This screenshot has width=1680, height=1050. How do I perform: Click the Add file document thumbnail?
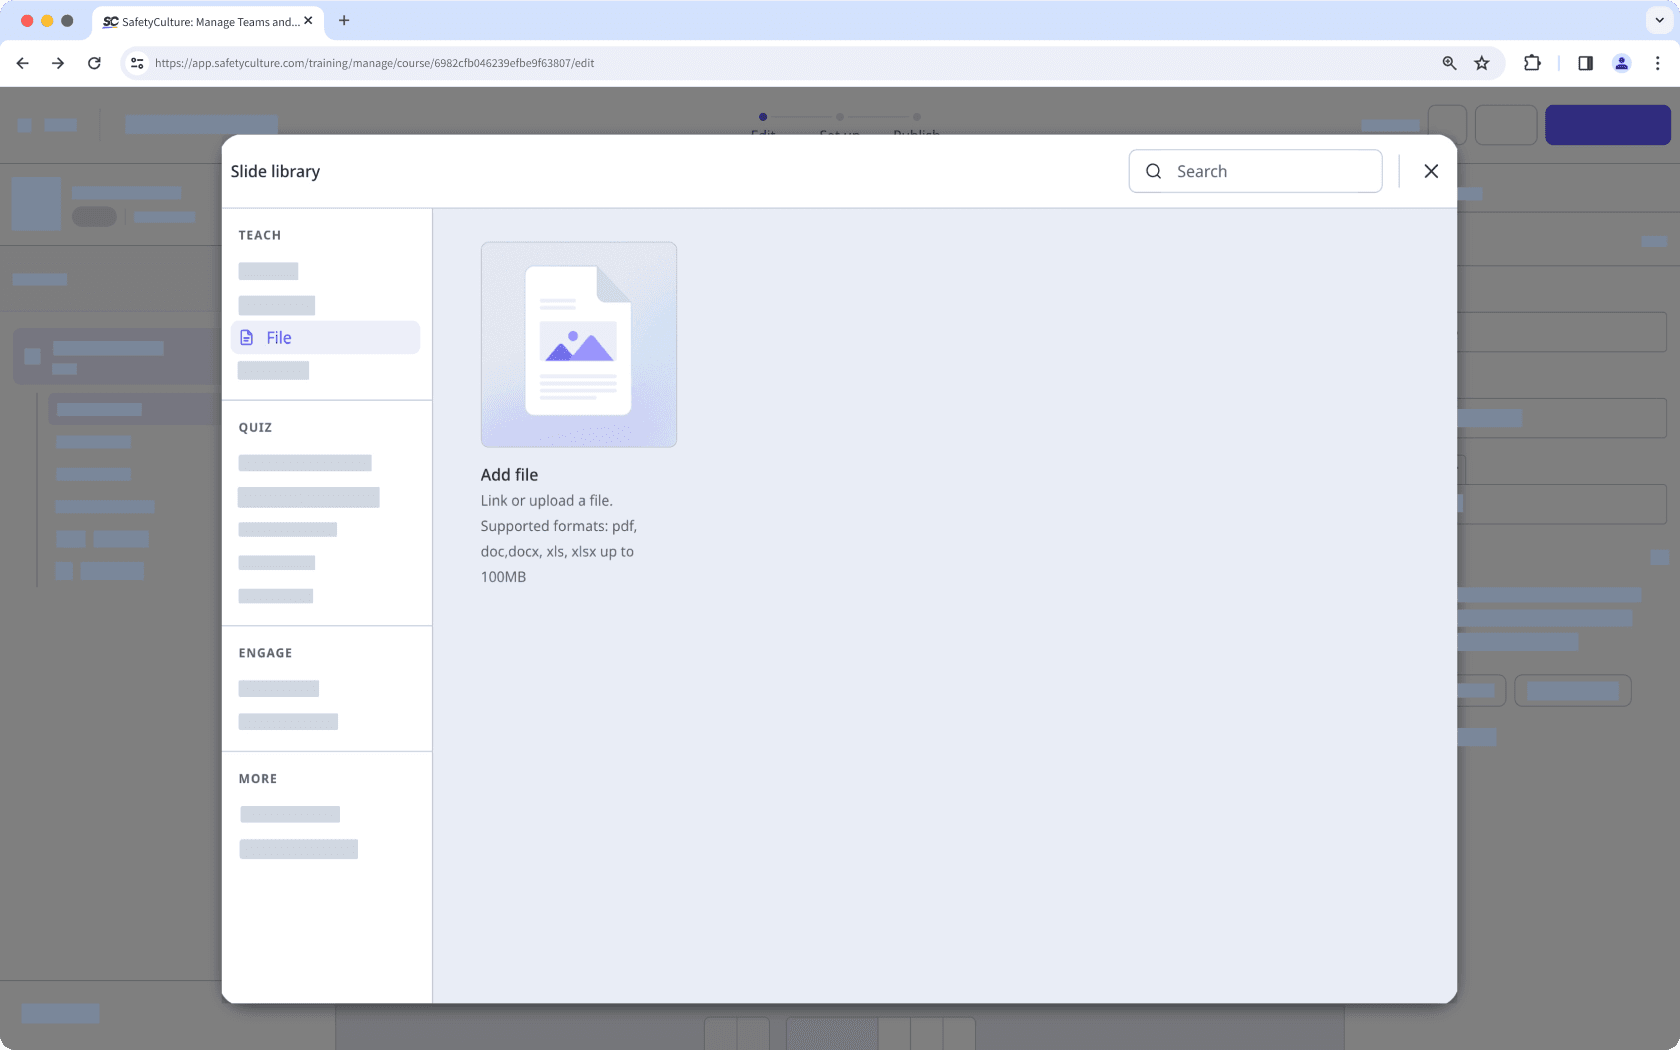[579, 343]
